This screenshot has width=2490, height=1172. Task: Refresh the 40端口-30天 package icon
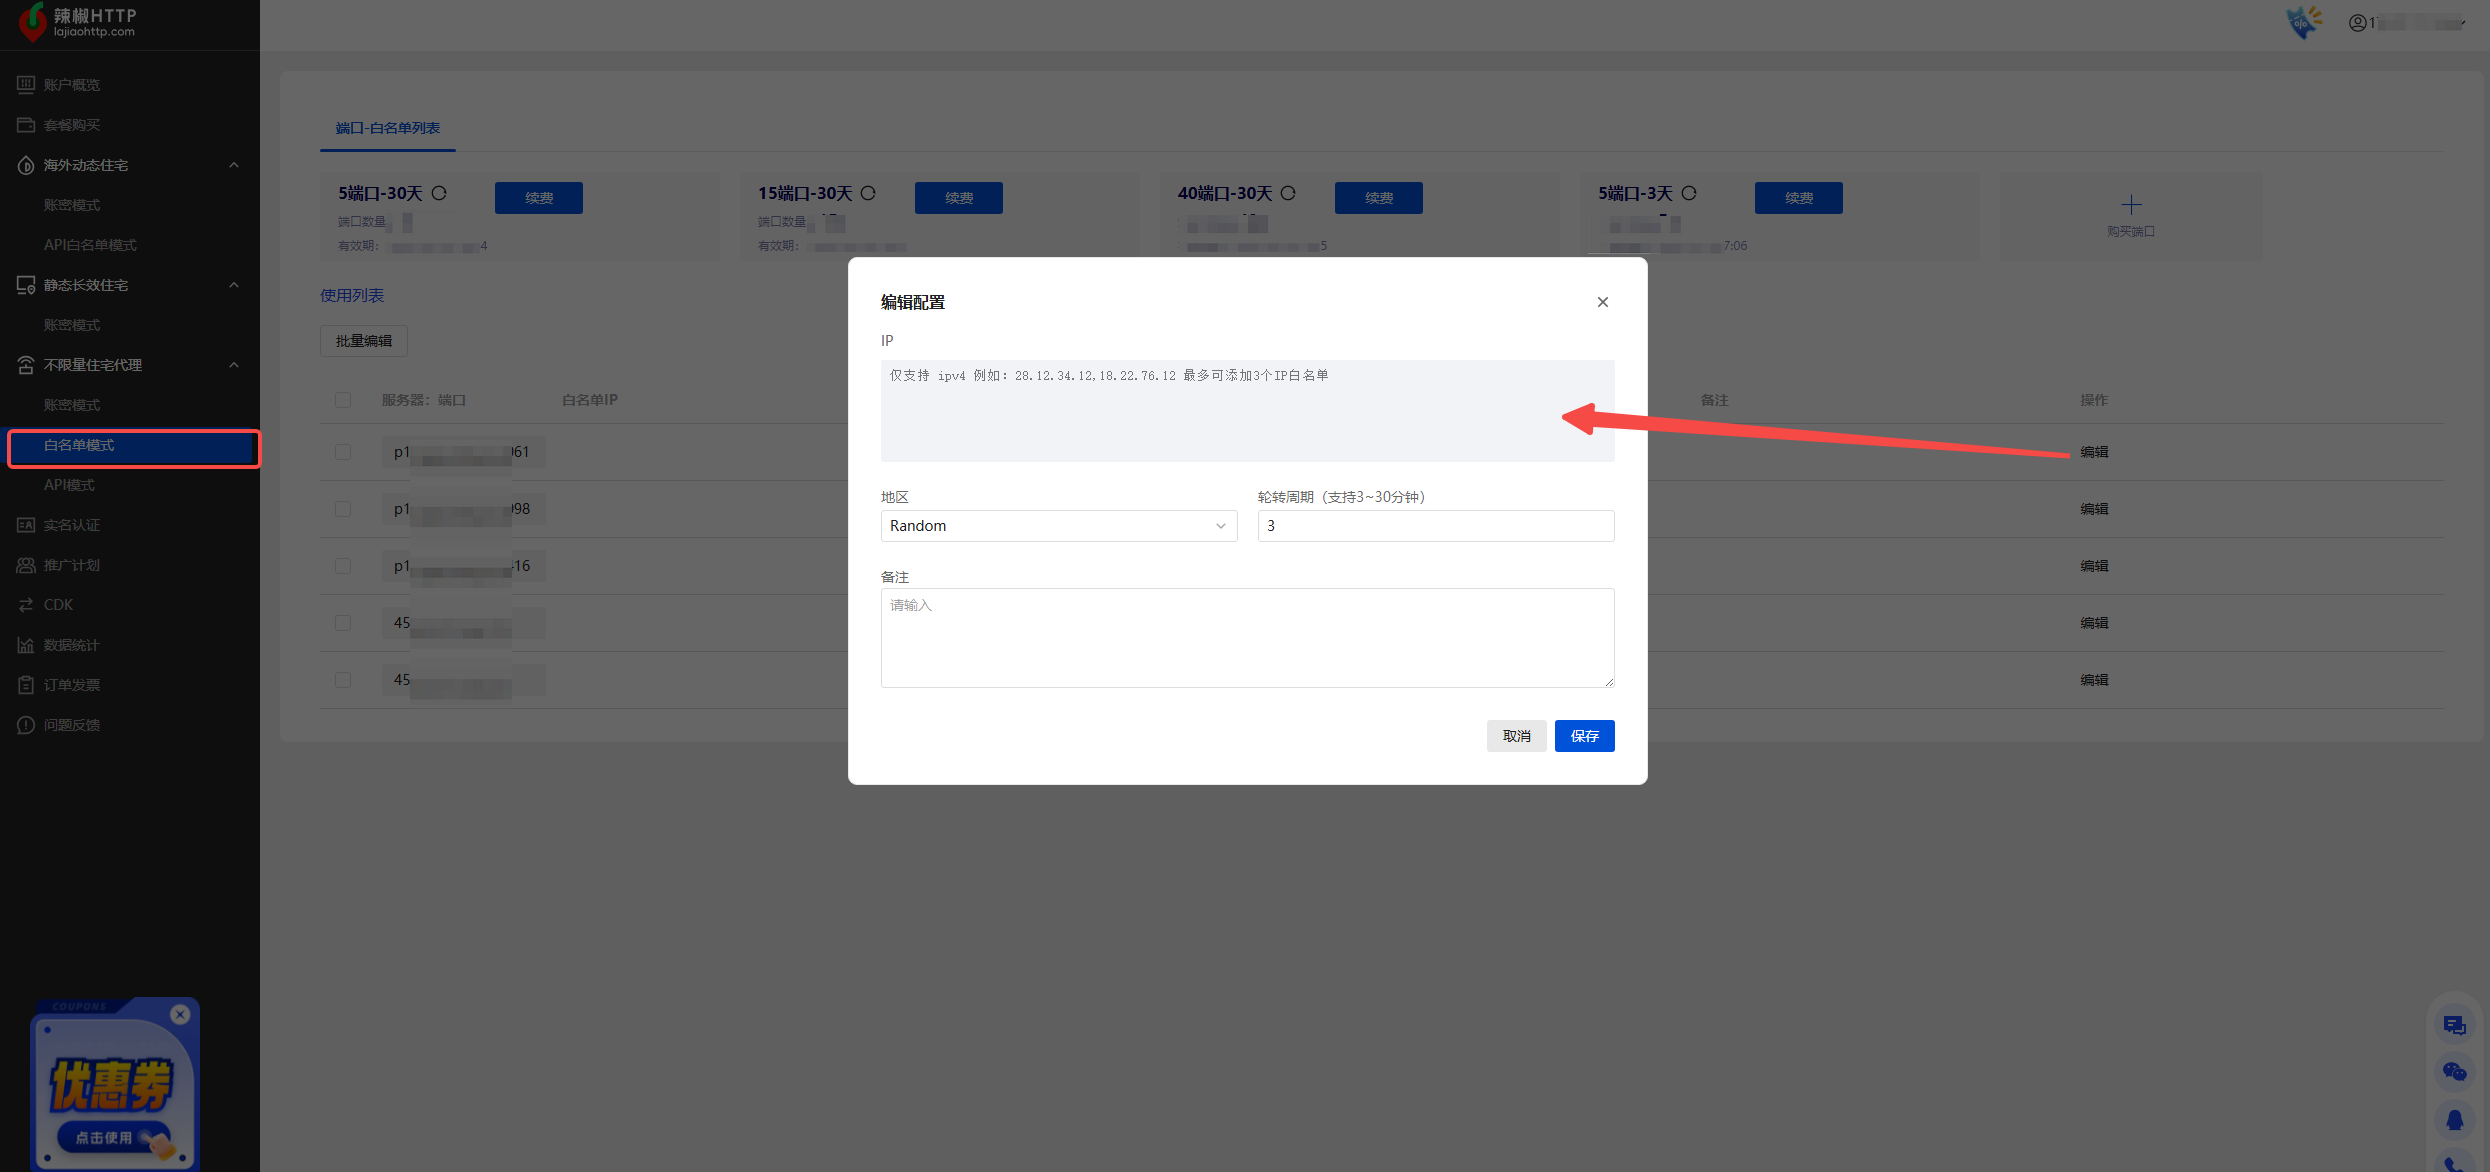[1288, 193]
